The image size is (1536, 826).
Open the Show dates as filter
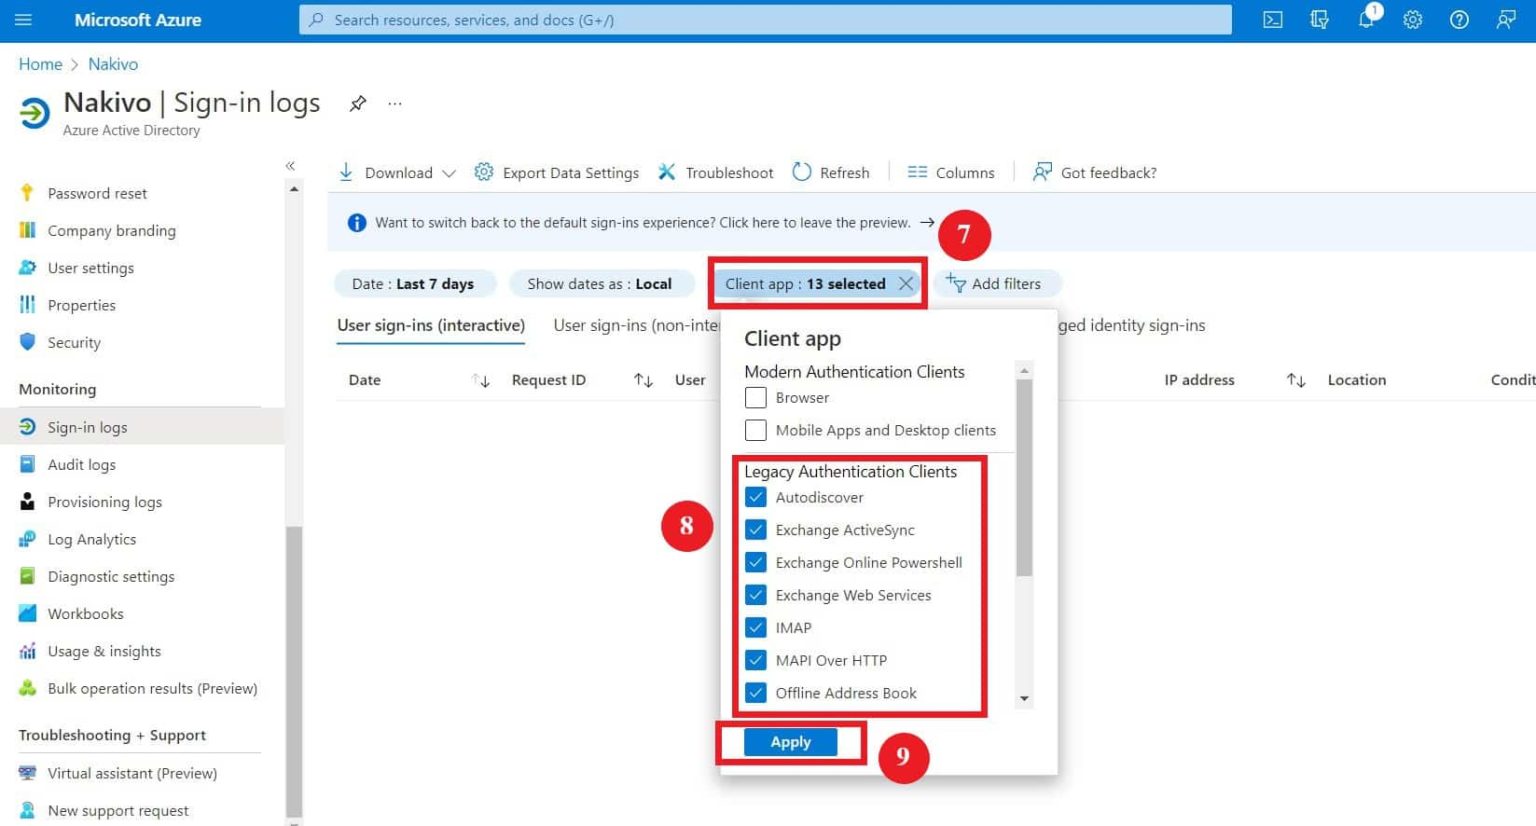coord(600,283)
